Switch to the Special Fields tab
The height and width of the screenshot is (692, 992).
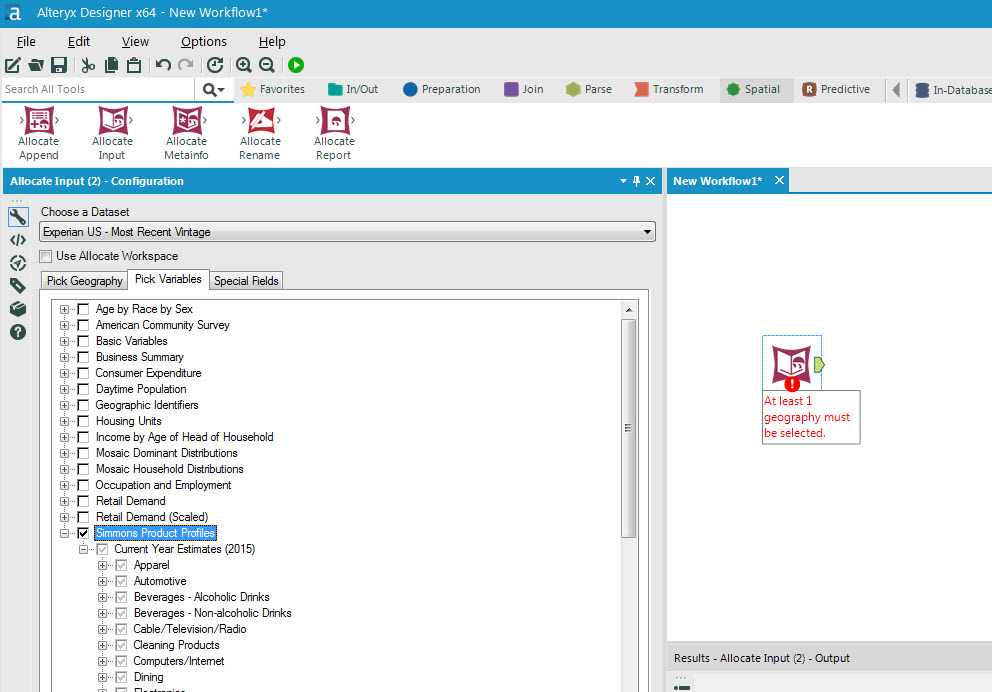point(246,281)
